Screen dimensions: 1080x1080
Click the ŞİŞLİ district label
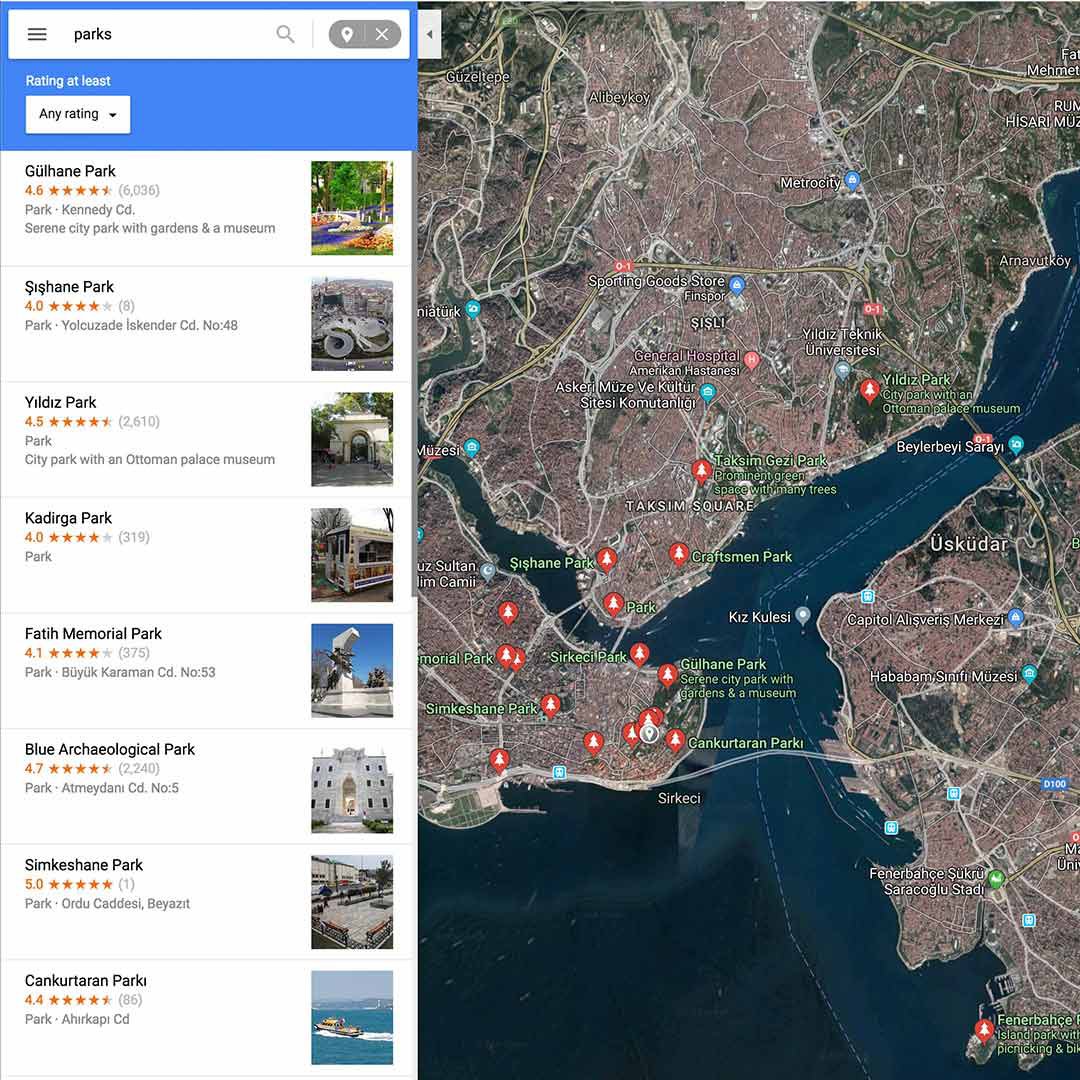pyautogui.click(x=708, y=322)
